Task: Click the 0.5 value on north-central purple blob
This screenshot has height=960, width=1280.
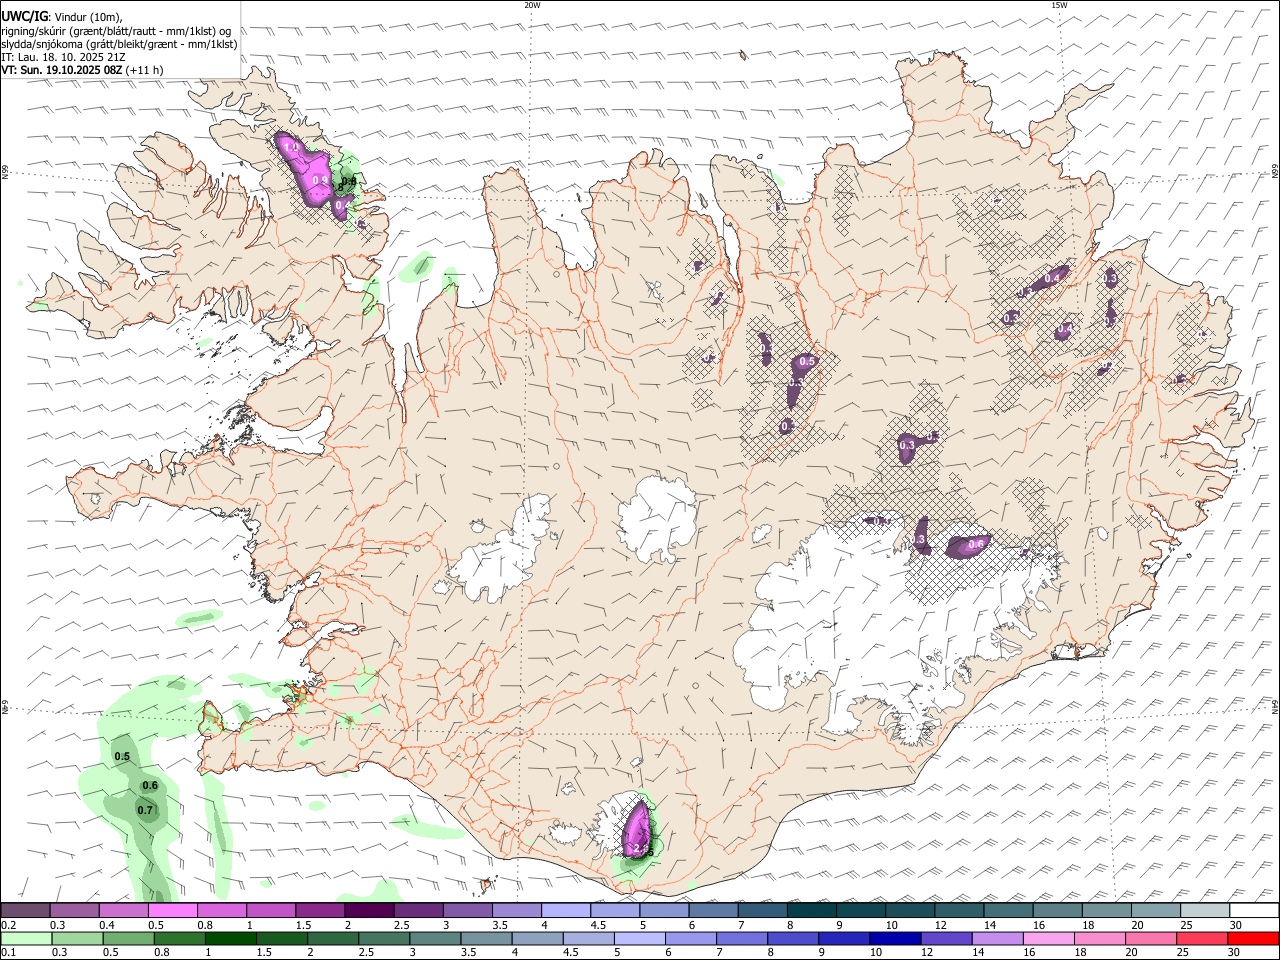Action: click(x=808, y=361)
